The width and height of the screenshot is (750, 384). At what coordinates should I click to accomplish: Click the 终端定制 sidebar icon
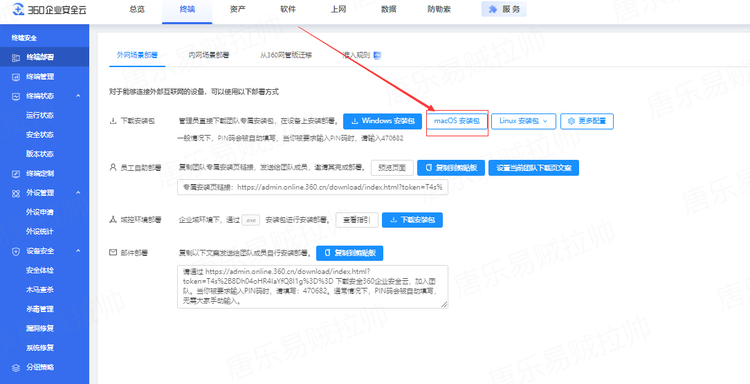pos(16,174)
